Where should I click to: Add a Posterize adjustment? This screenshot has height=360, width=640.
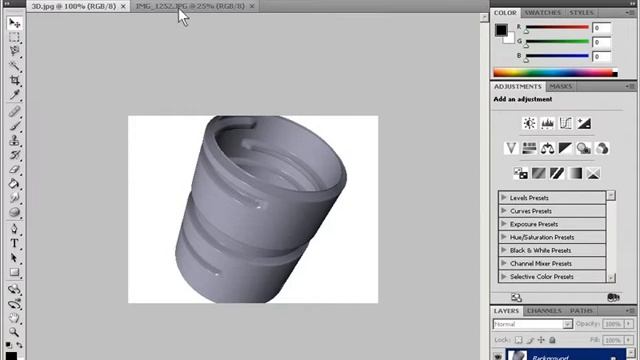tap(539, 173)
